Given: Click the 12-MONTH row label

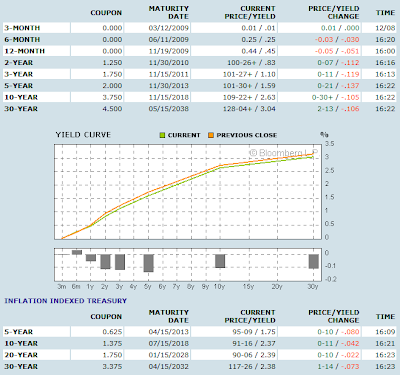Looking at the screenshot, I should click(x=24, y=51).
